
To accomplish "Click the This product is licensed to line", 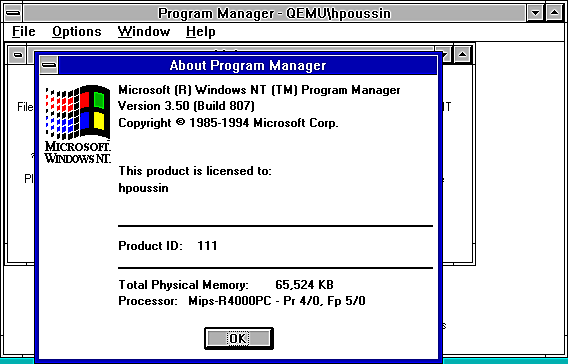I will [x=195, y=171].
